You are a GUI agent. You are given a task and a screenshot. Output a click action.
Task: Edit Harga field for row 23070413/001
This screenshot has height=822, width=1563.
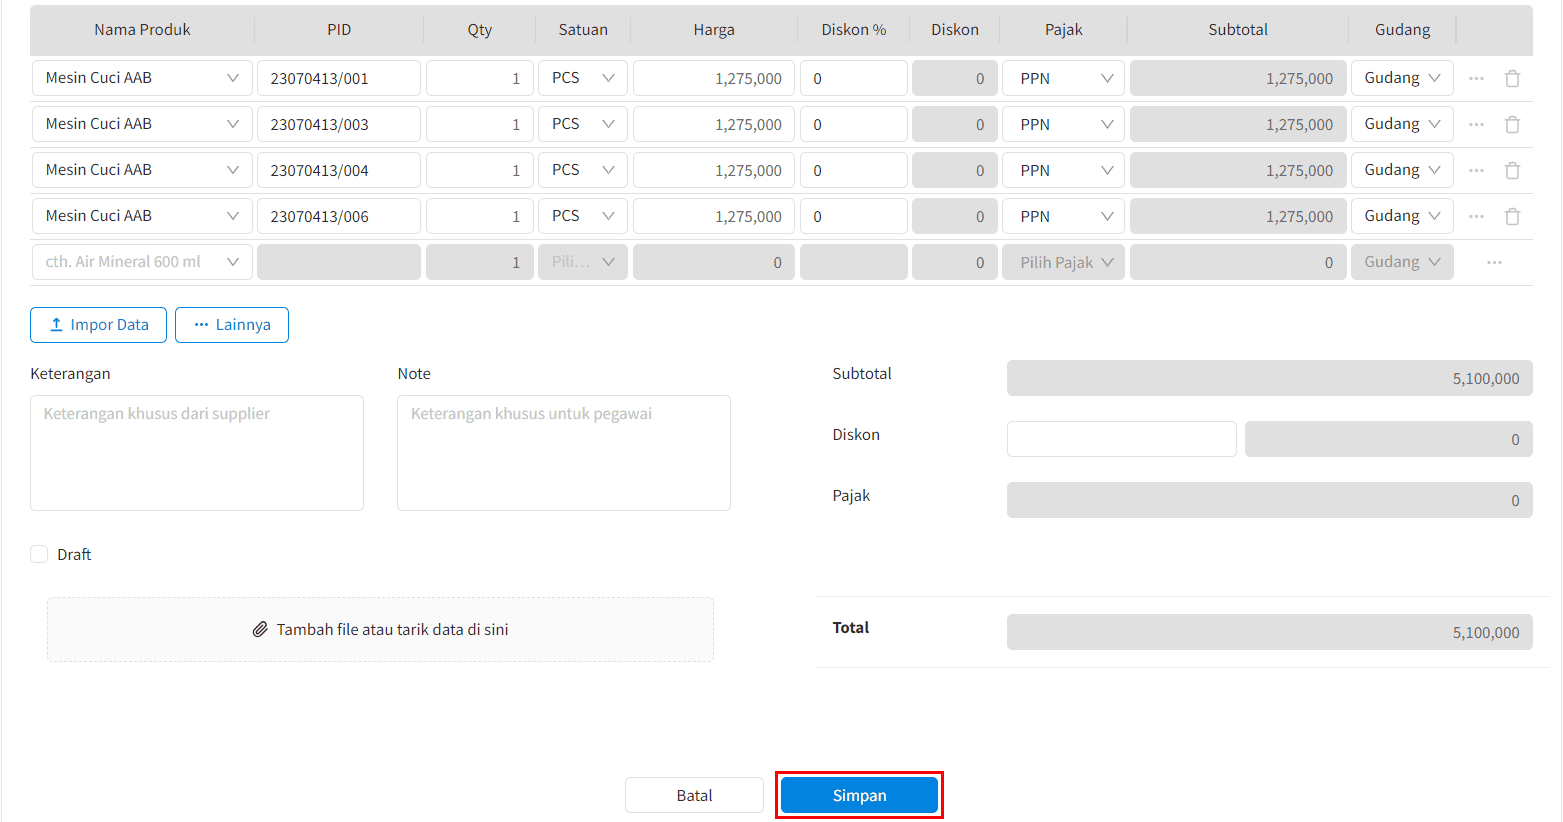[714, 78]
